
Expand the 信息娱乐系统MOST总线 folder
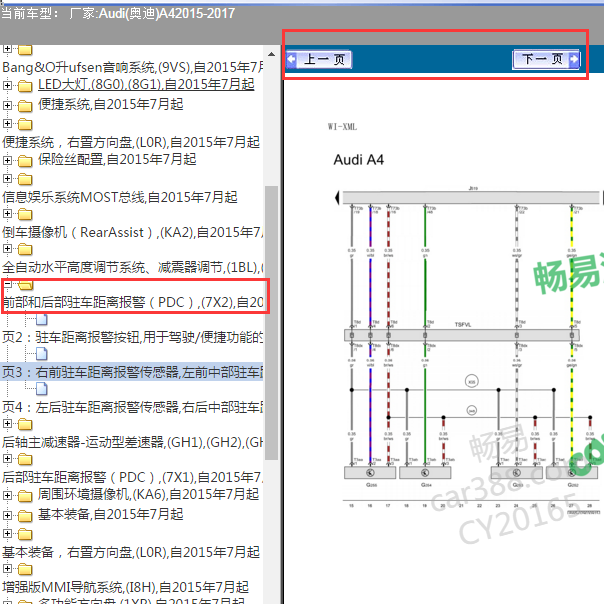7,178
